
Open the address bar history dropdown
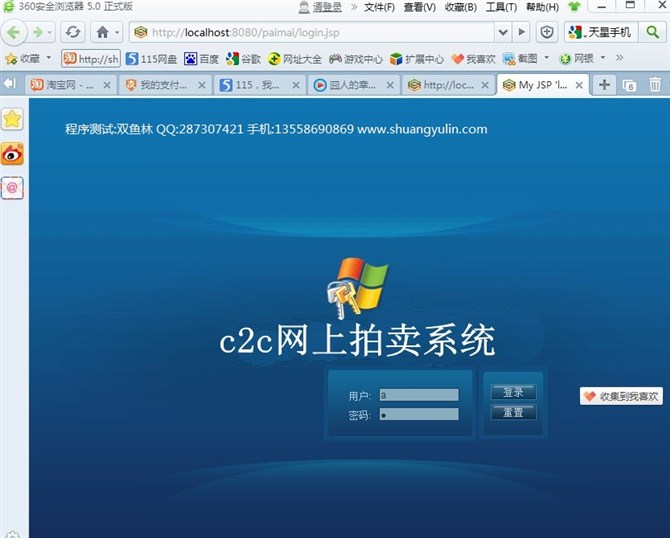(503, 32)
